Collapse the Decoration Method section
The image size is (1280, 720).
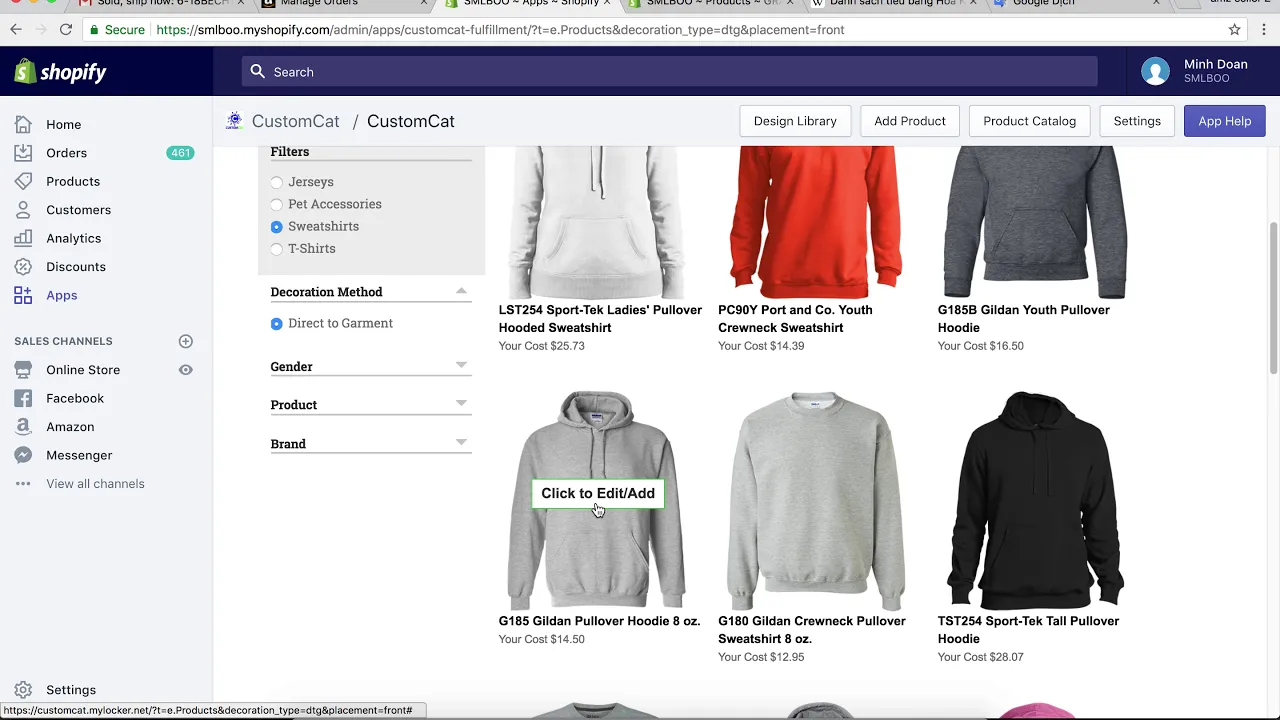[461, 291]
